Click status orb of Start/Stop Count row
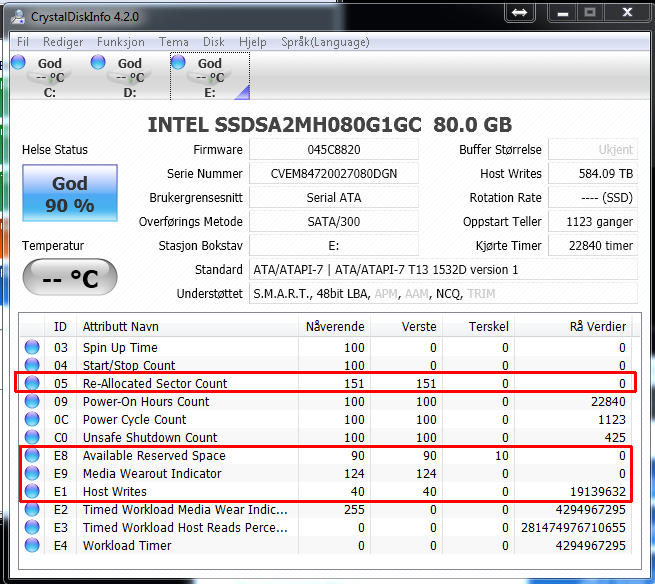Image resolution: width=655 pixels, height=584 pixels. tap(32, 365)
